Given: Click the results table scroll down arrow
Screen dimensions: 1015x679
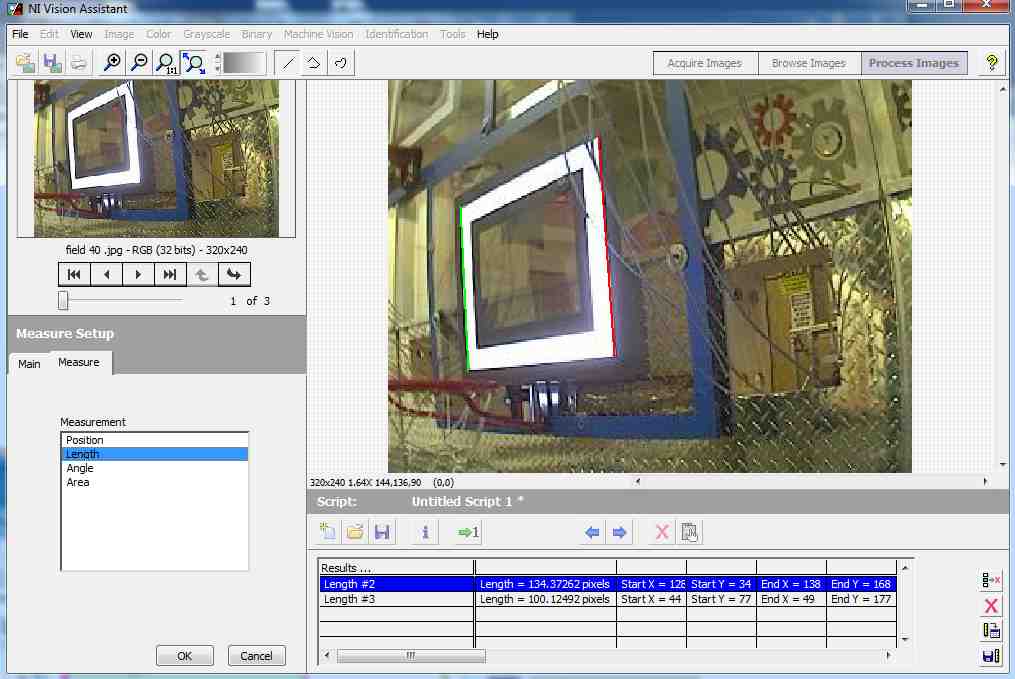Looking at the screenshot, I should tap(905, 640).
